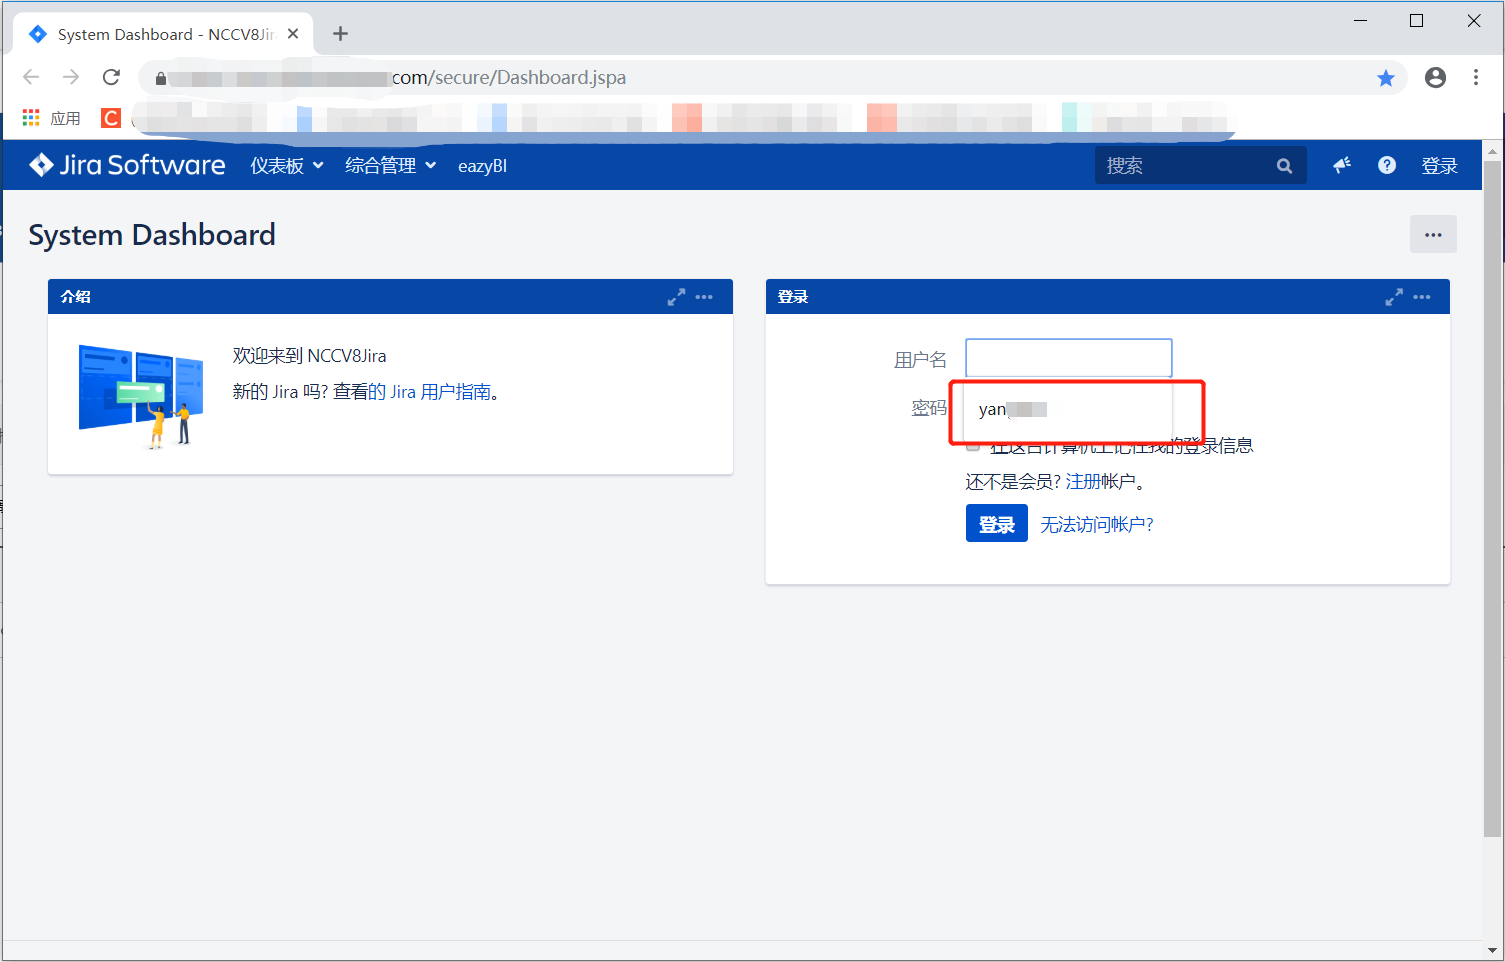Maximize the 介绍 gadget

[x=677, y=297]
